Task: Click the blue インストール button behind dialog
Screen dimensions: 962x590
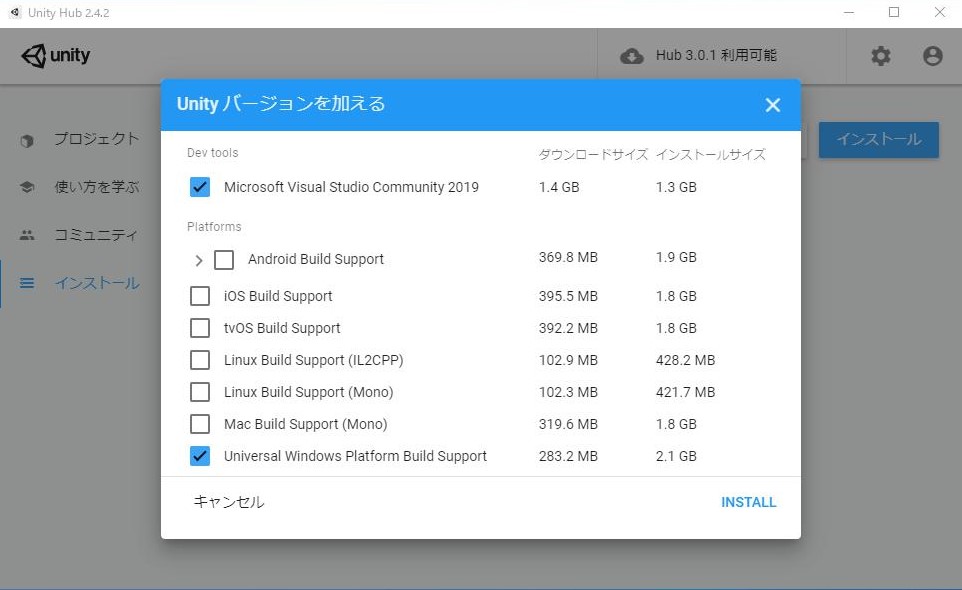Action: [x=879, y=140]
